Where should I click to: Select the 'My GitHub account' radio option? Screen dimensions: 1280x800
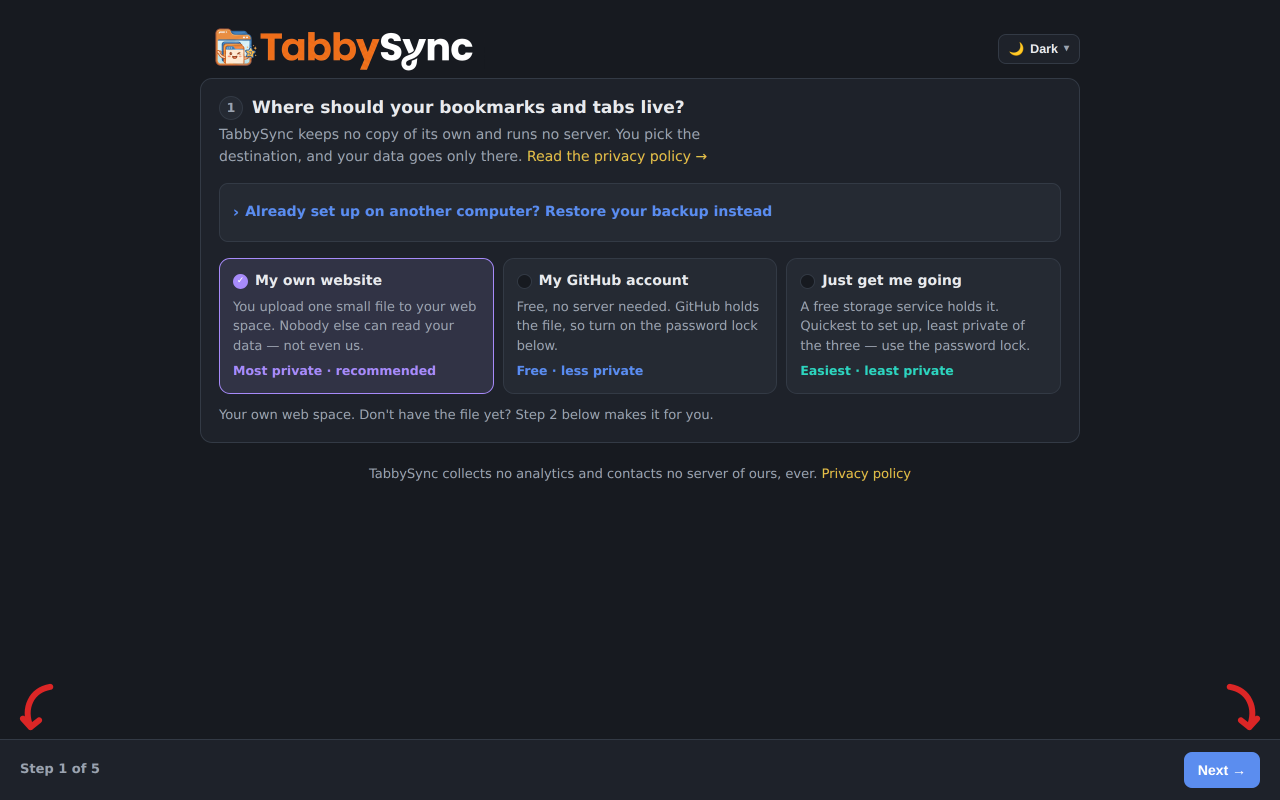(524, 281)
